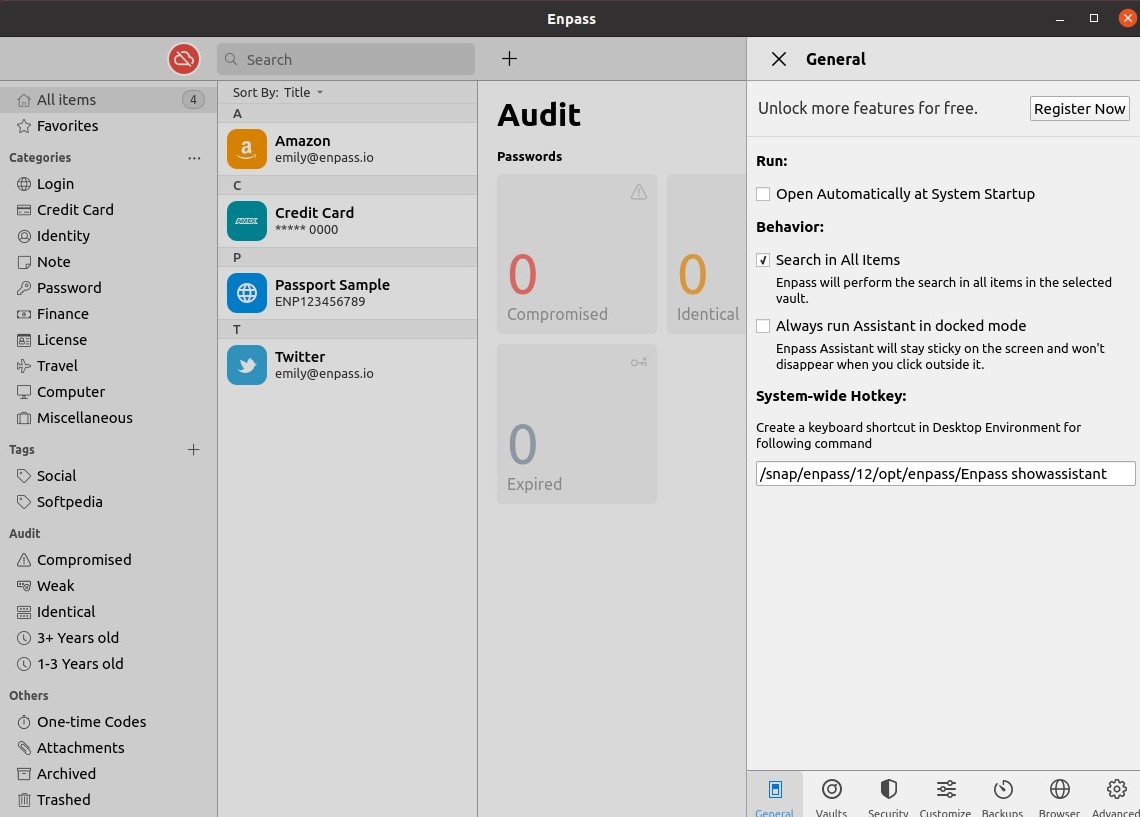Screen dimensions: 1140x817
Task: Enable Always run Assistant in docked mode
Action: tap(763, 326)
